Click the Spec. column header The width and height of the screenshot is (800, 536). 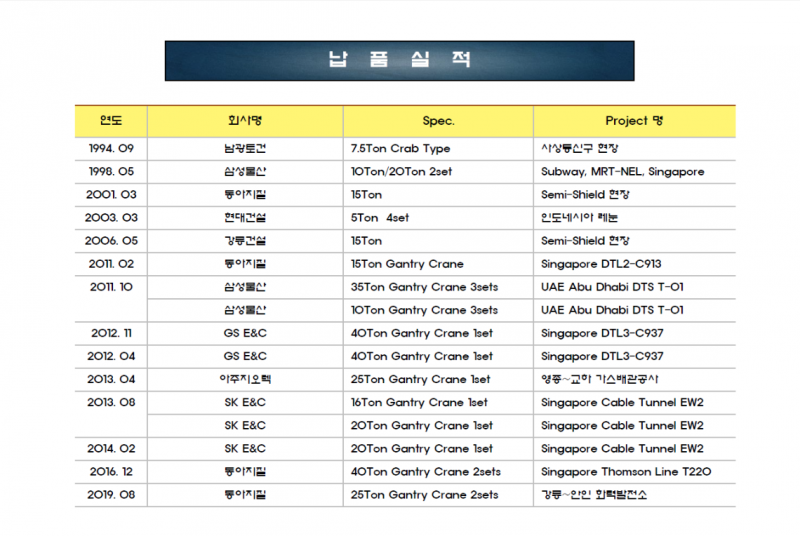[438, 121]
